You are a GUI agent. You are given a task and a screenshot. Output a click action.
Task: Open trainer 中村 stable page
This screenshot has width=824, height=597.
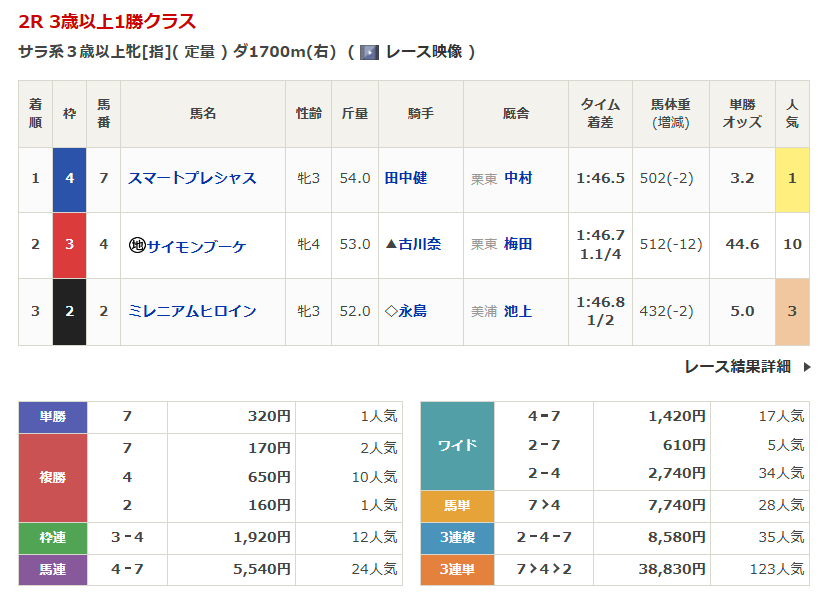tap(518, 178)
